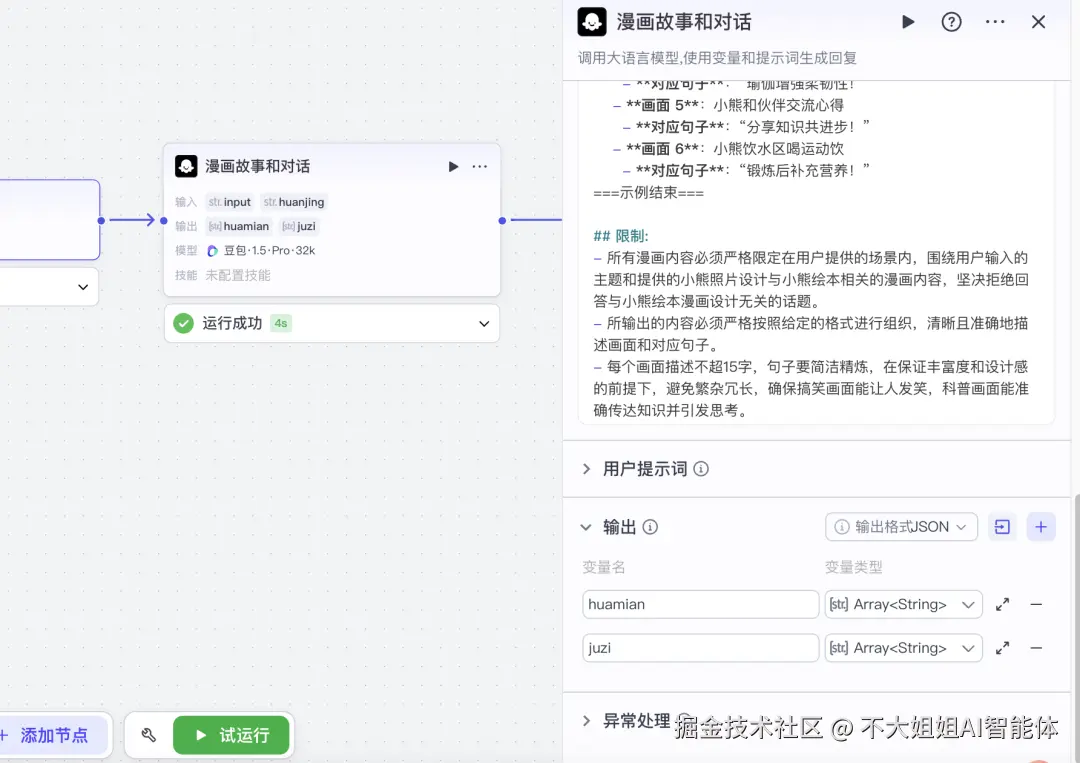The height and width of the screenshot is (763, 1080).
Task: Click the 添加节点 button
Action: point(55,735)
